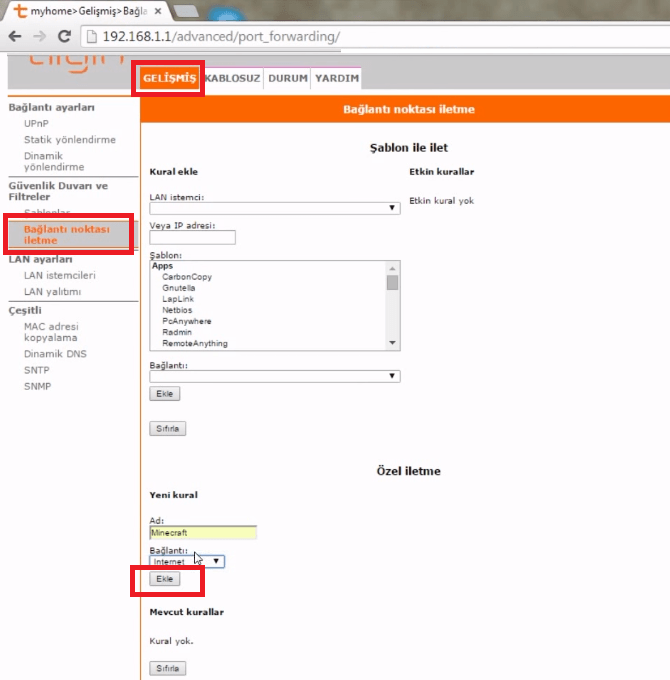Screen dimensions: 670x680
Task: Click Sıfırla button under Şablon ile ilet
Action: [x=167, y=428]
